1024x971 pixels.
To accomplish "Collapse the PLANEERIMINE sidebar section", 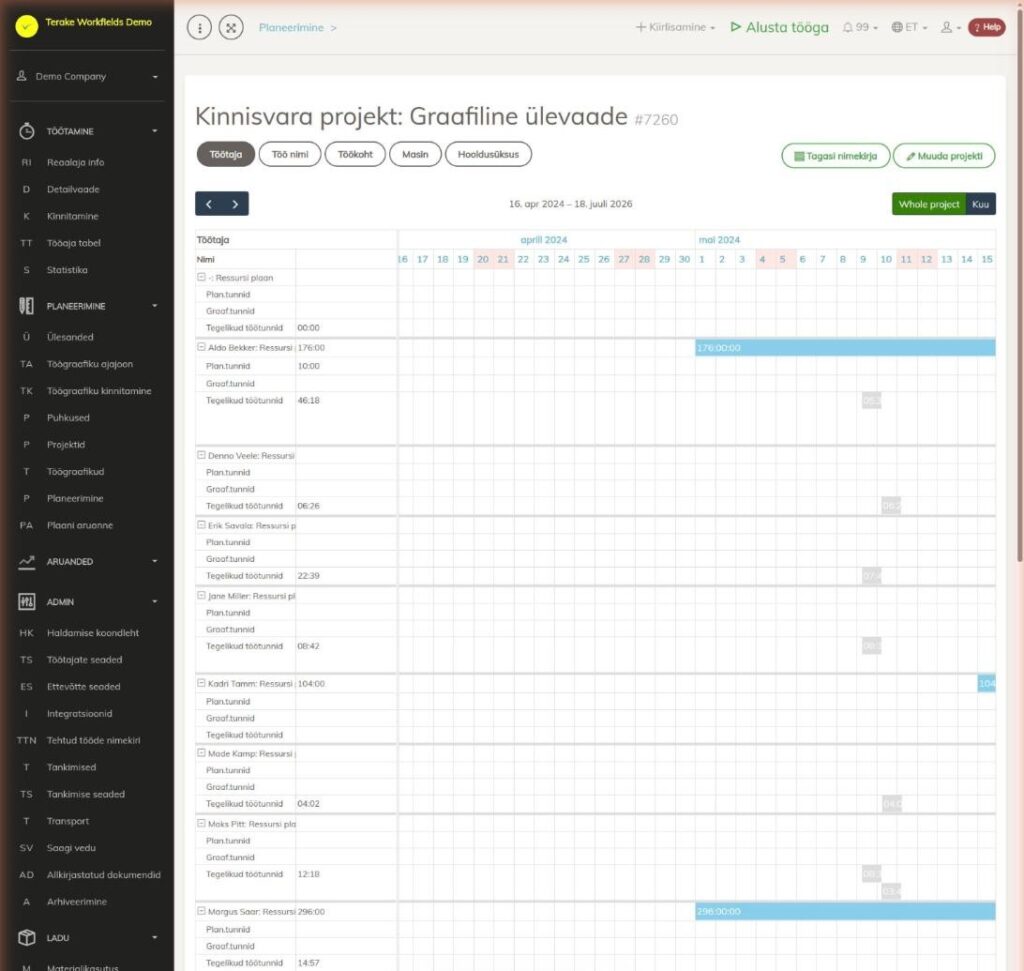I will pos(87,306).
